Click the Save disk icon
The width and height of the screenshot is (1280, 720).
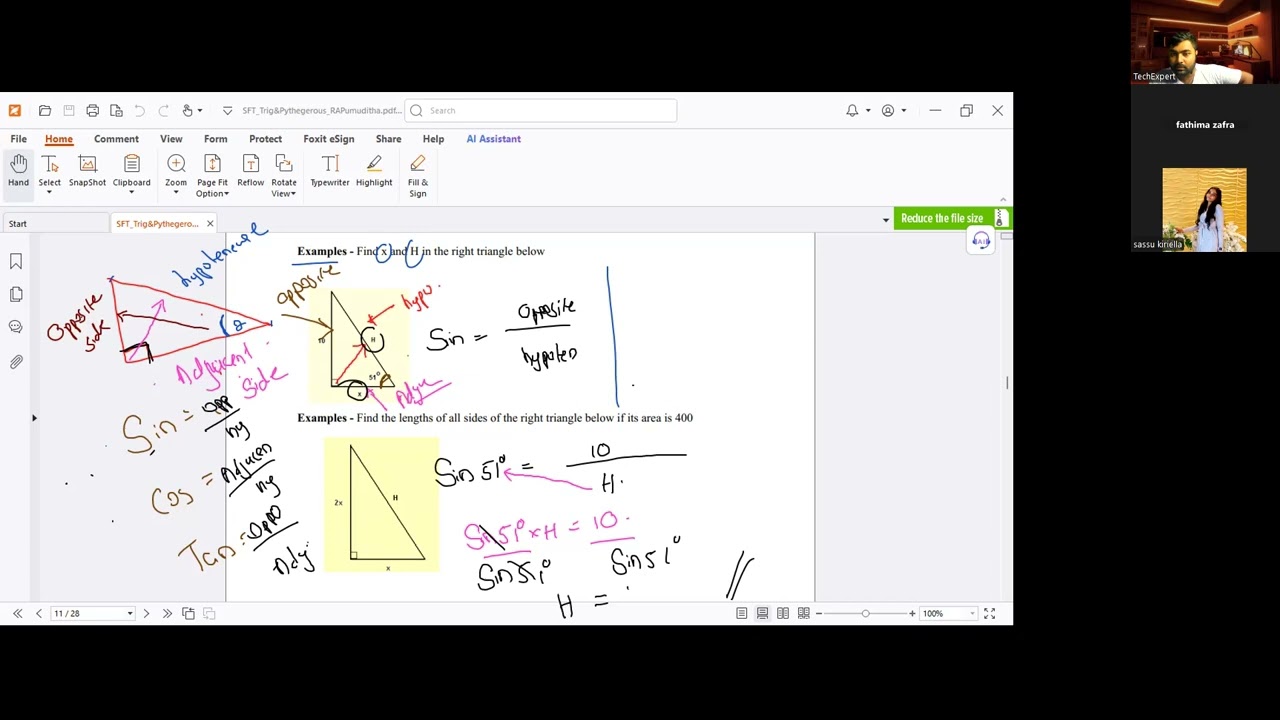coord(69,111)
